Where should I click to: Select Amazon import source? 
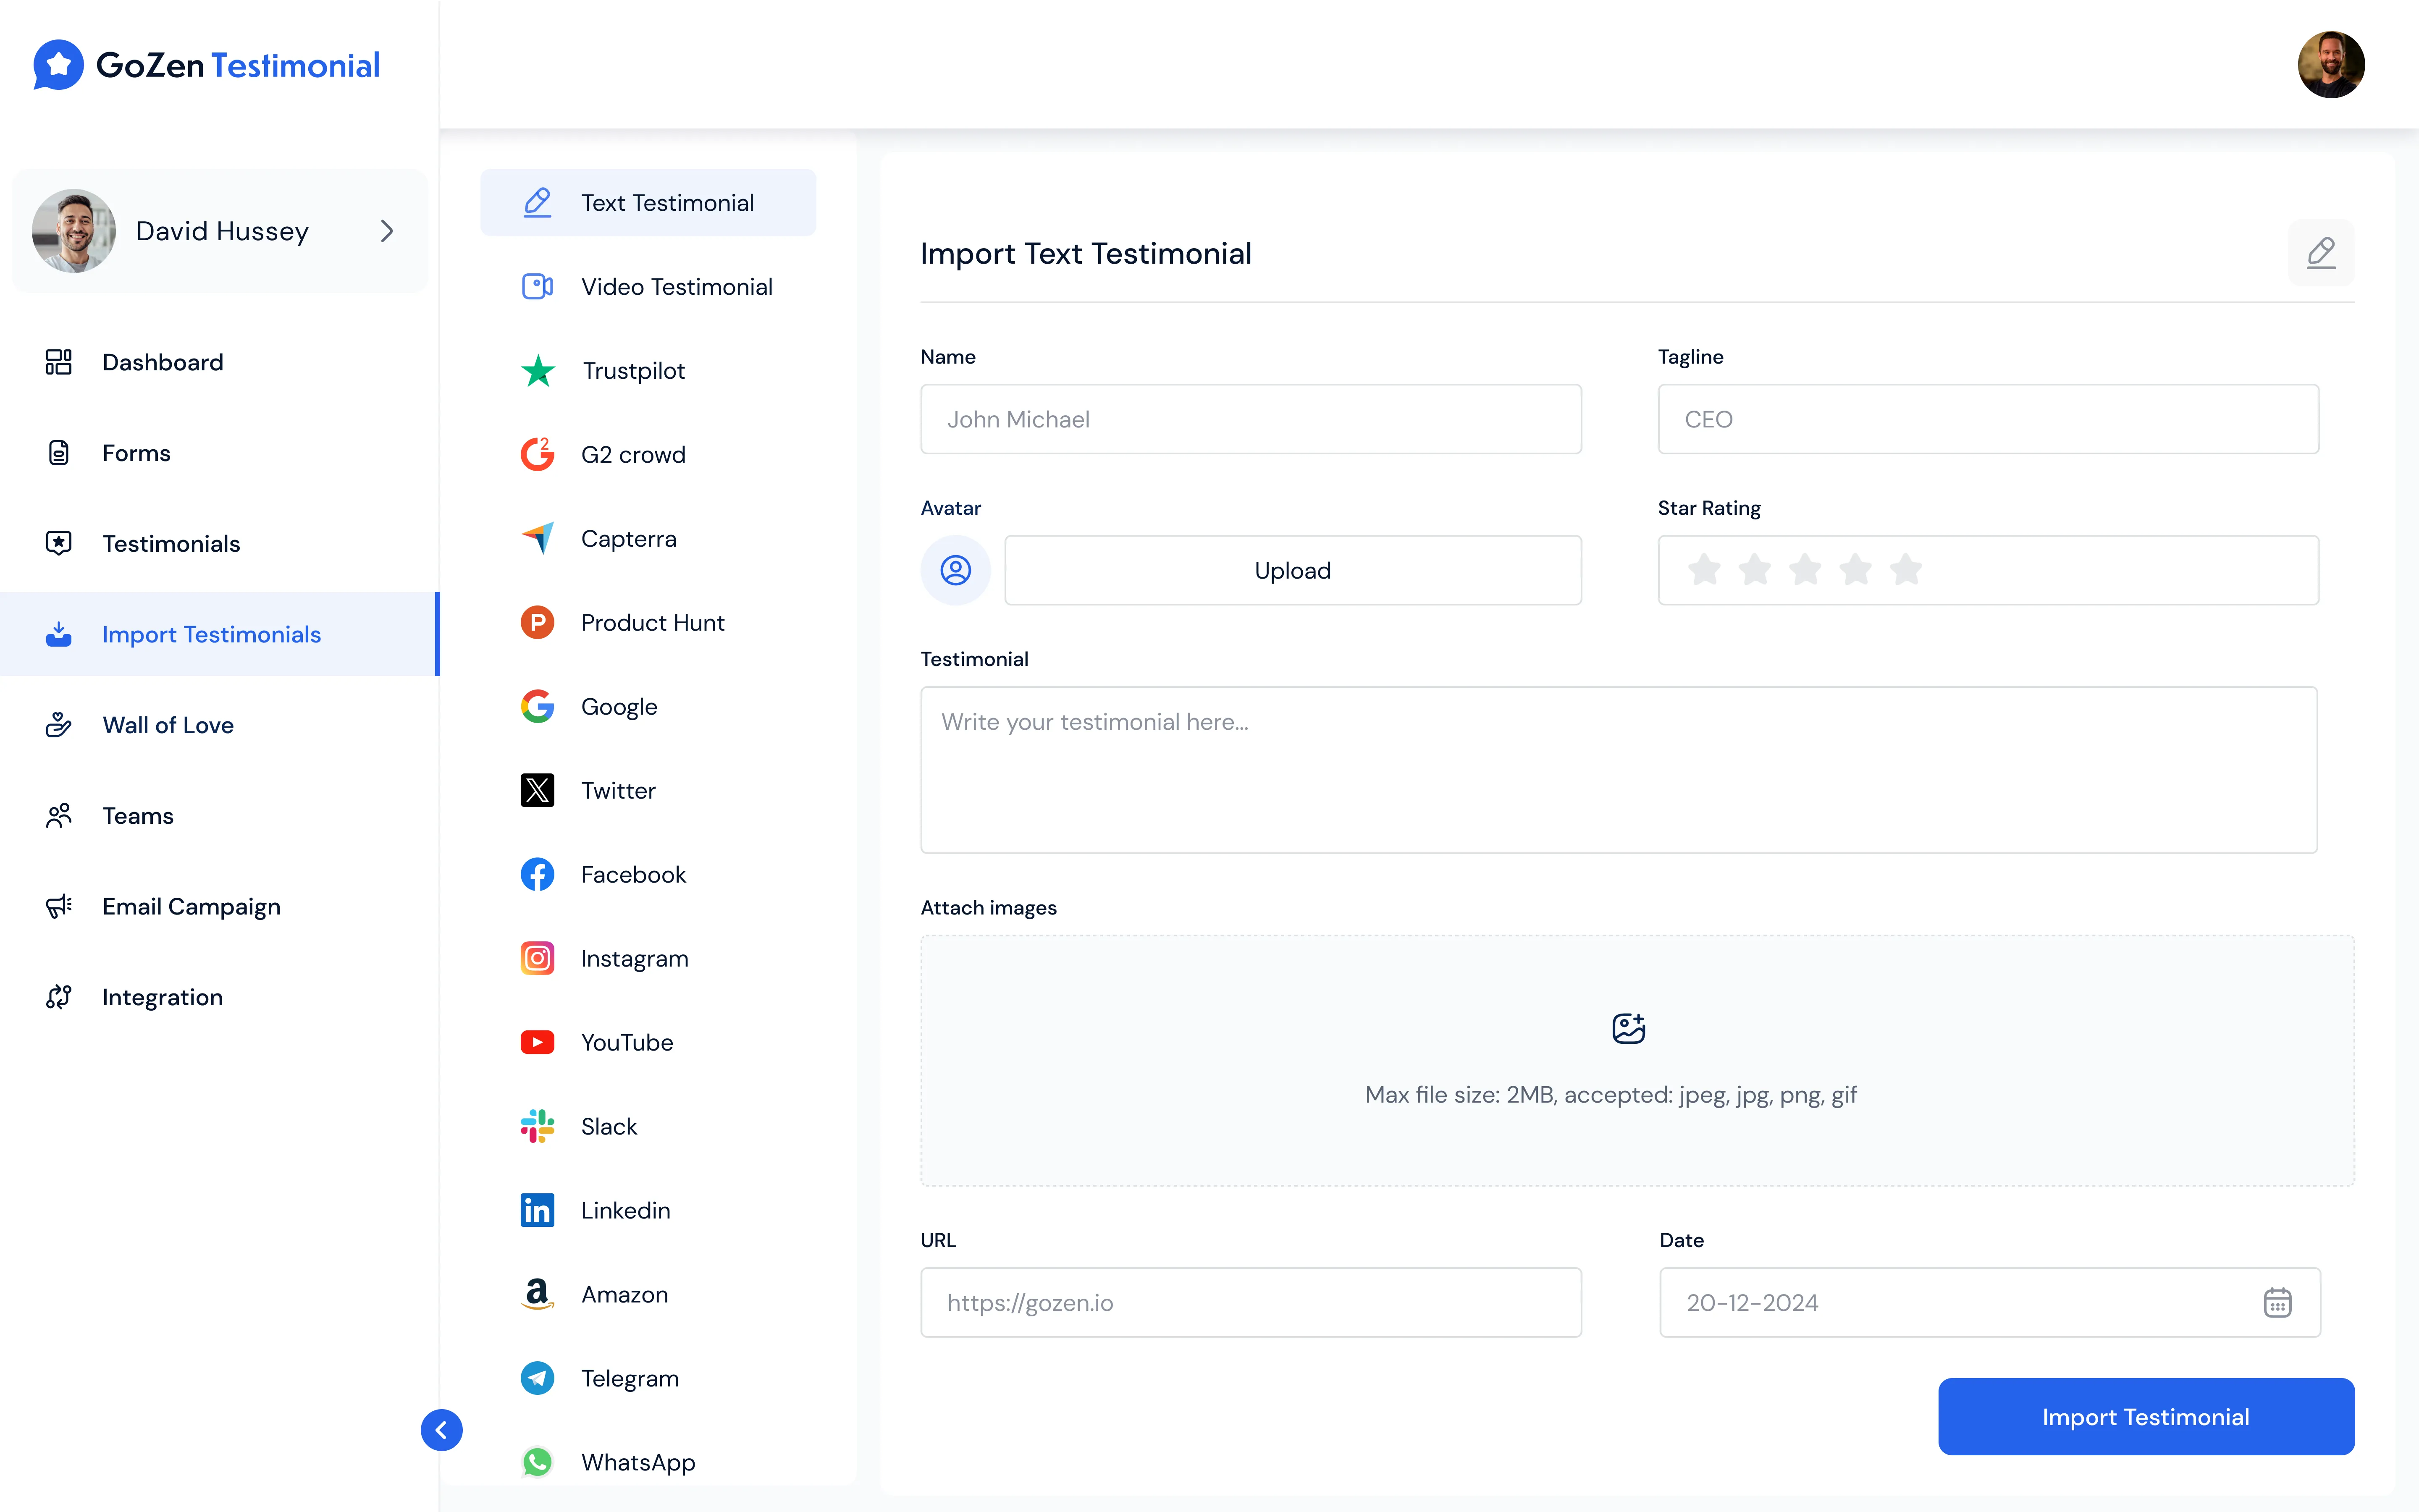click(x=648, y=1295)
